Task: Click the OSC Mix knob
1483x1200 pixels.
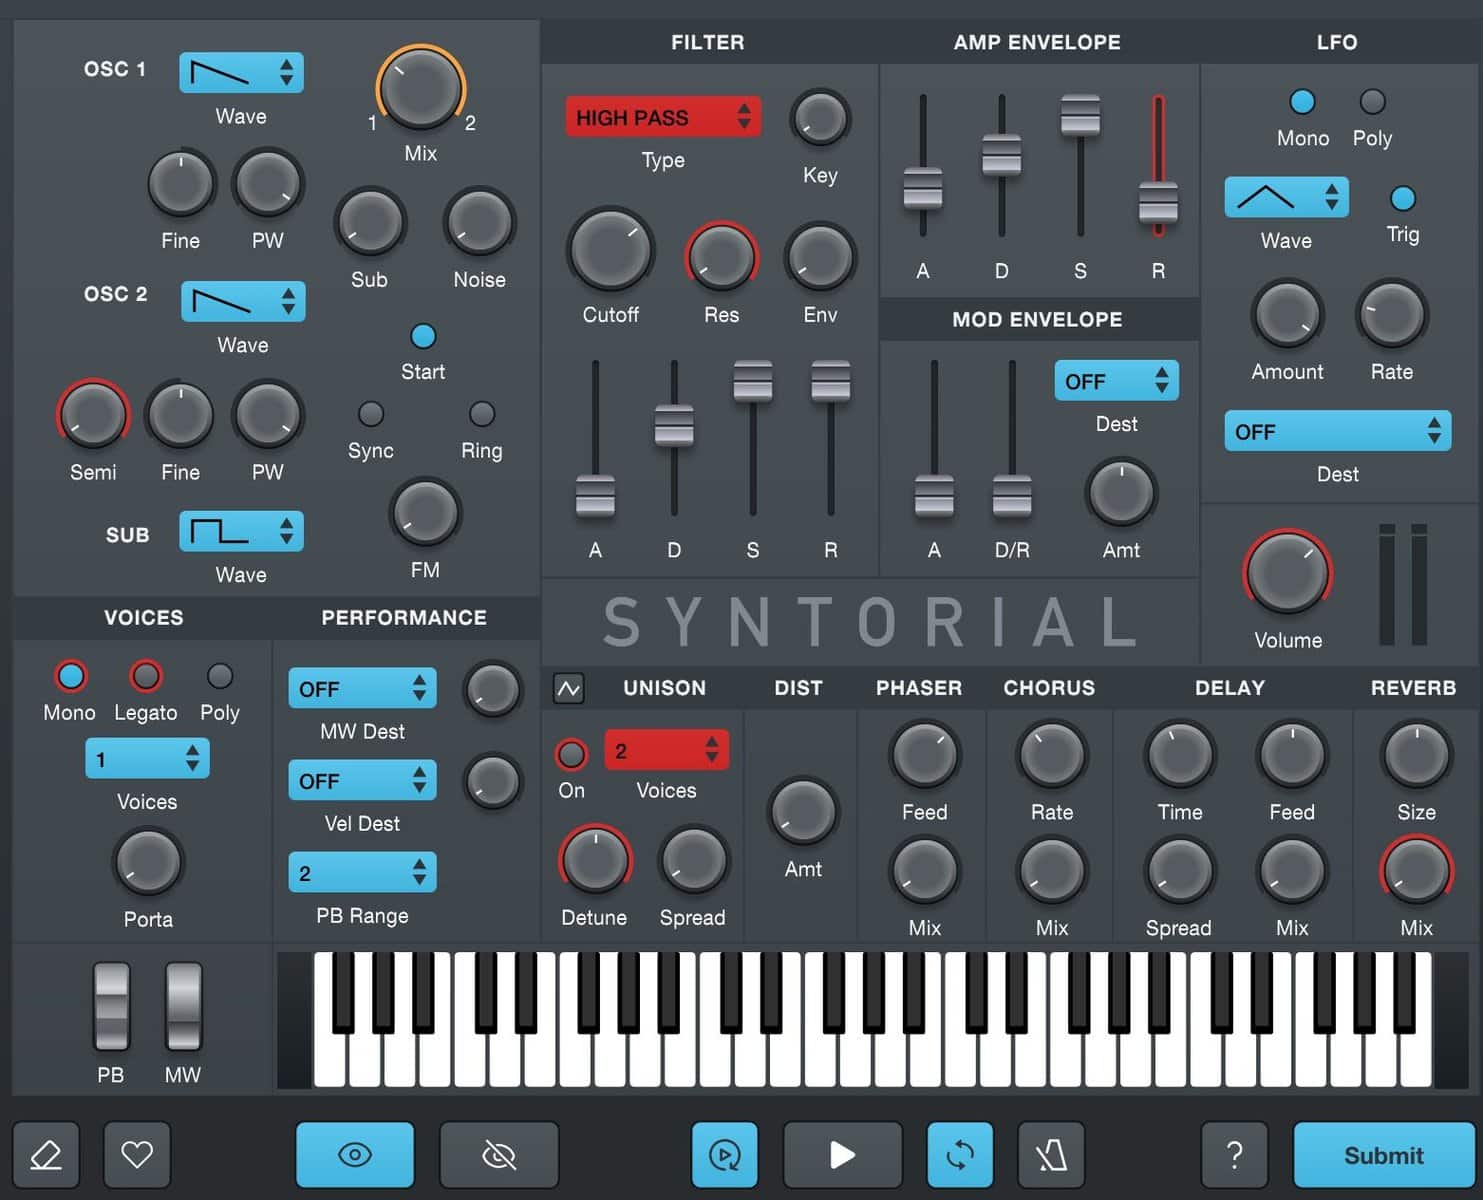Action: tap(421, 88)
